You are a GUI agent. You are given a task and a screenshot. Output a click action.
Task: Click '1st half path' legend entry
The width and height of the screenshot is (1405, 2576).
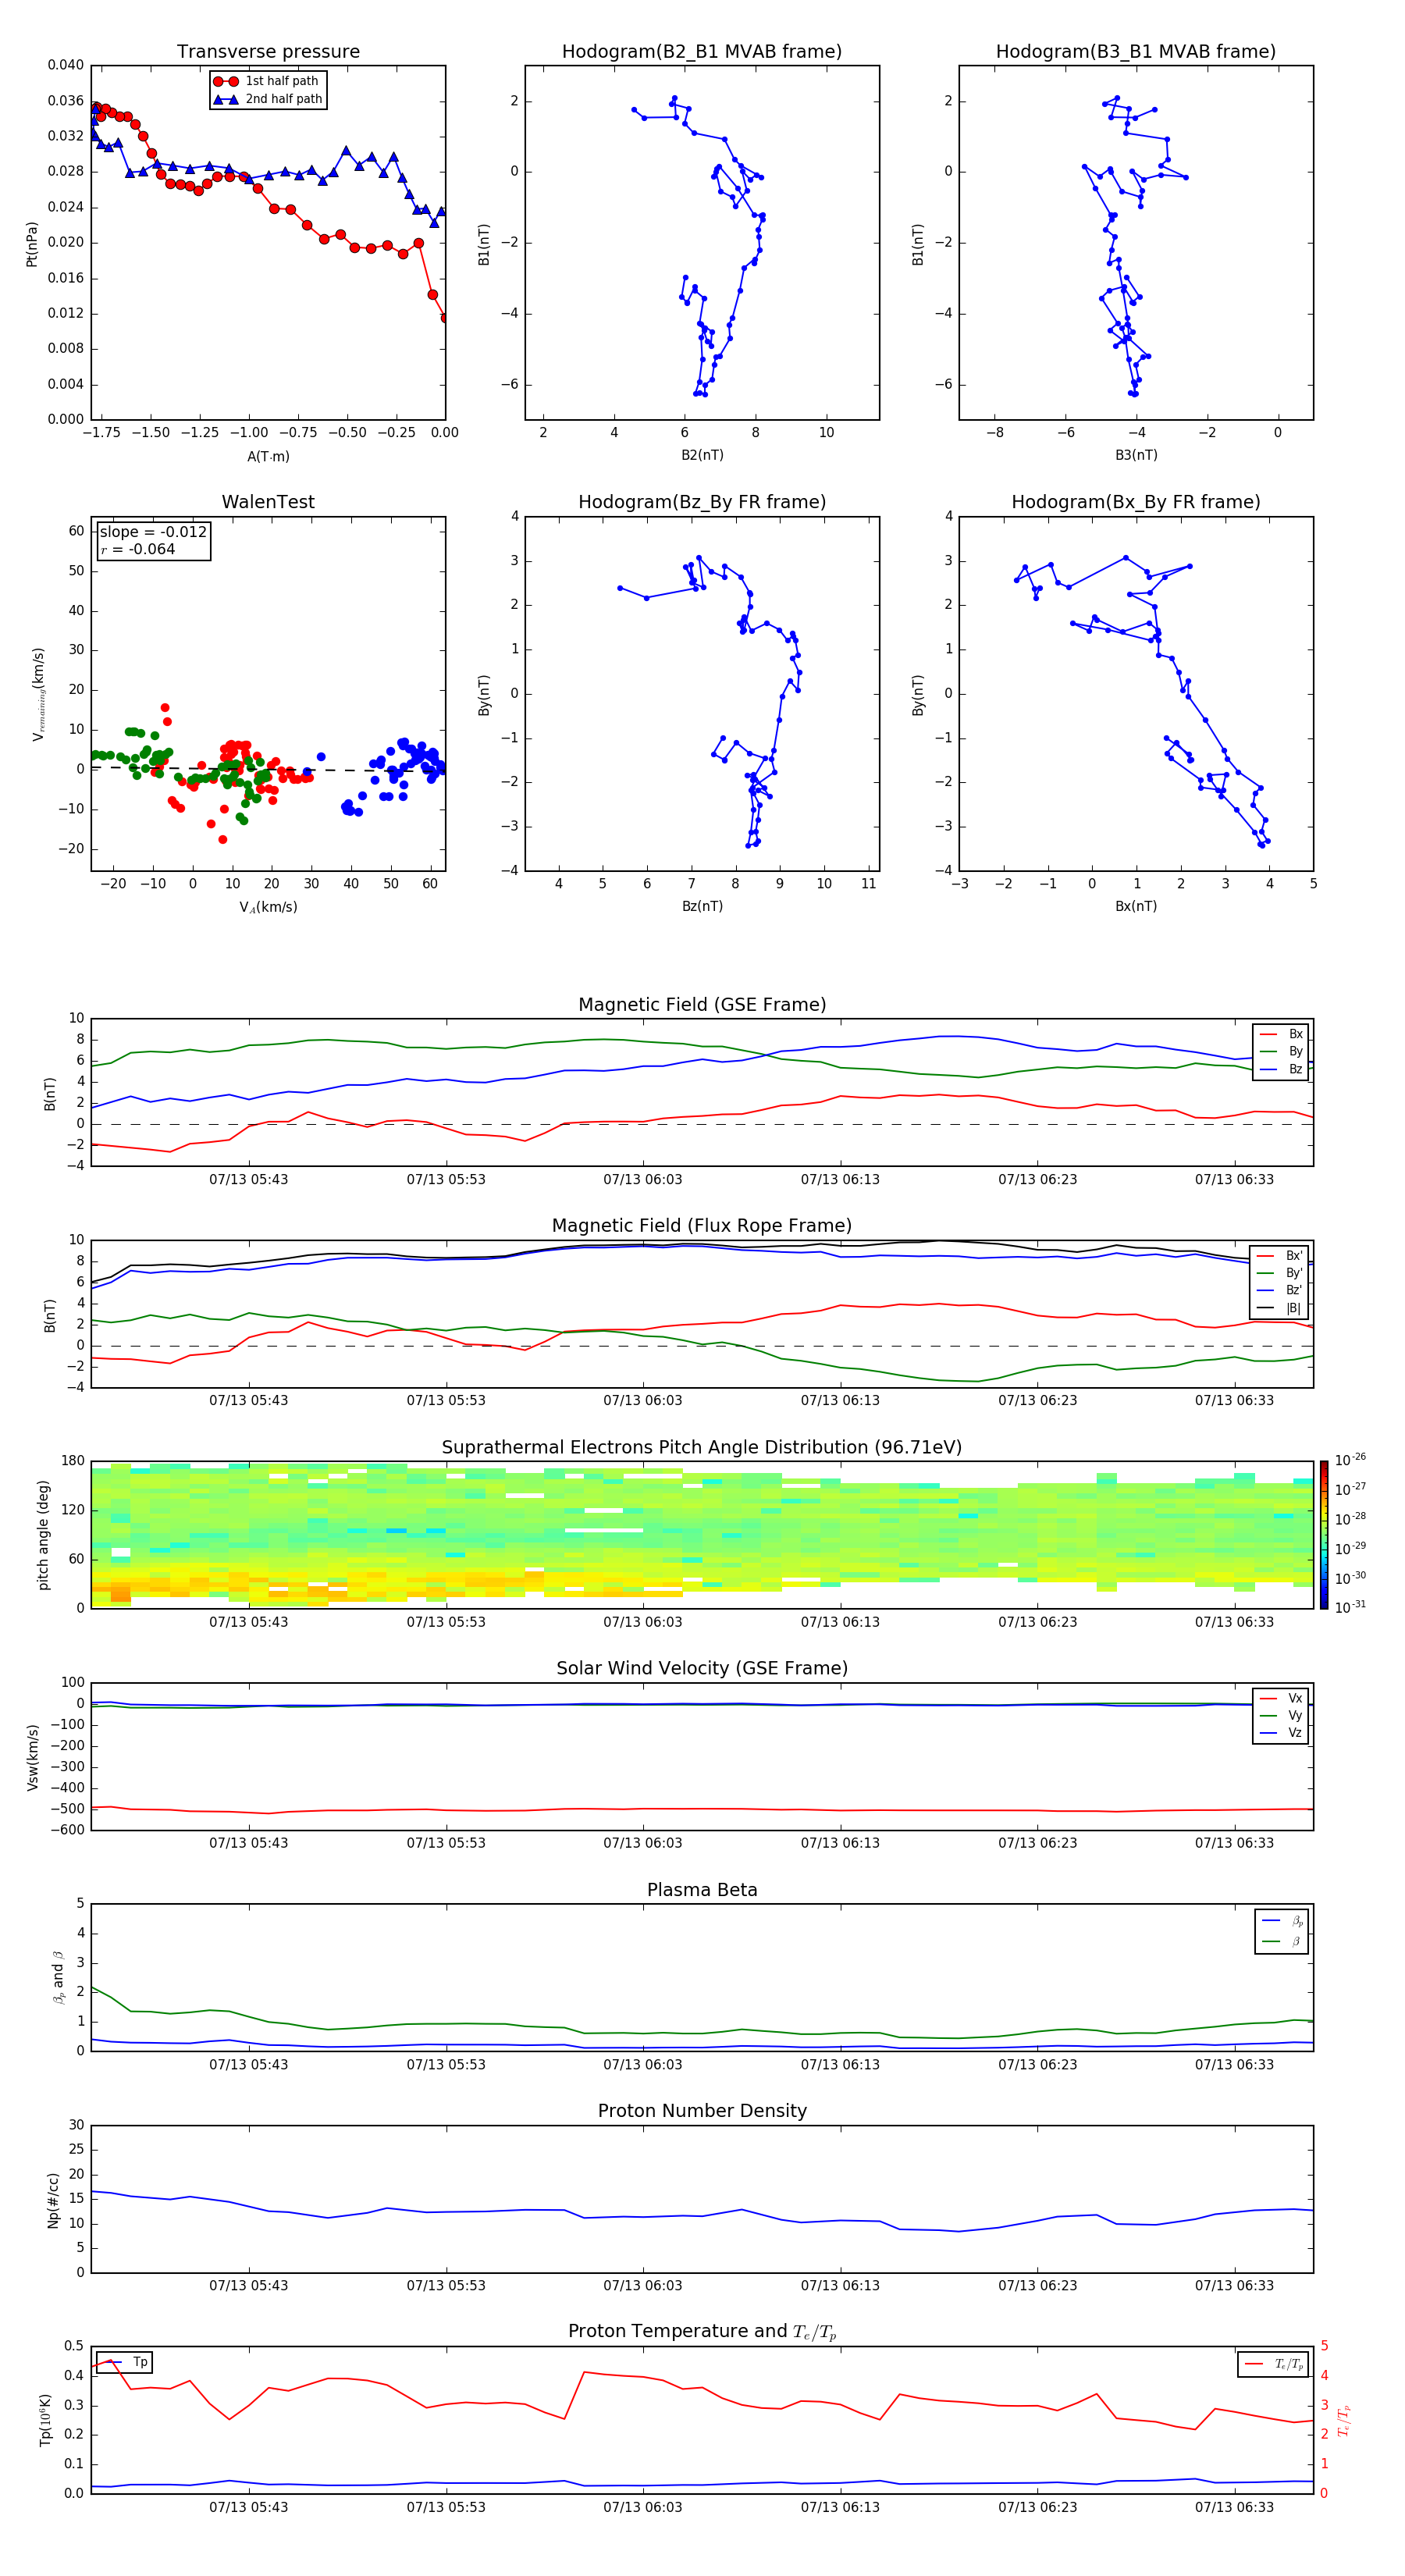click(x=266, y=81)
